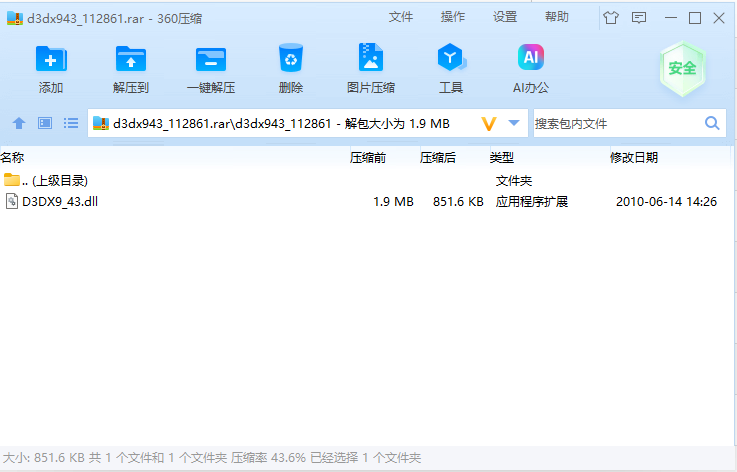Select the D3DX9_43.dll file

pyautogui.click(x=60, y=202)
